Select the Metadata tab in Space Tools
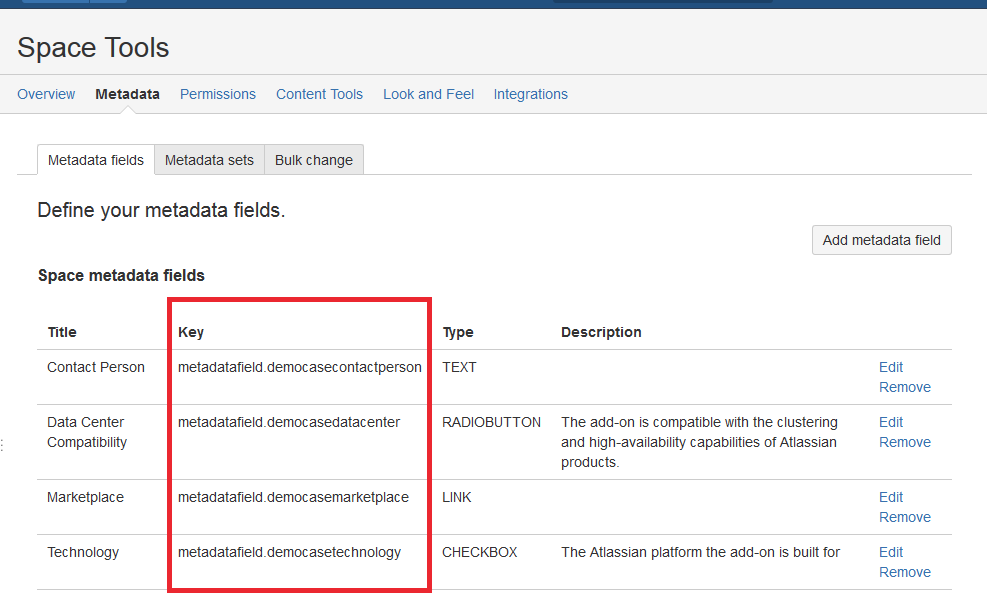The image size is (987, 607). (127, 94)
